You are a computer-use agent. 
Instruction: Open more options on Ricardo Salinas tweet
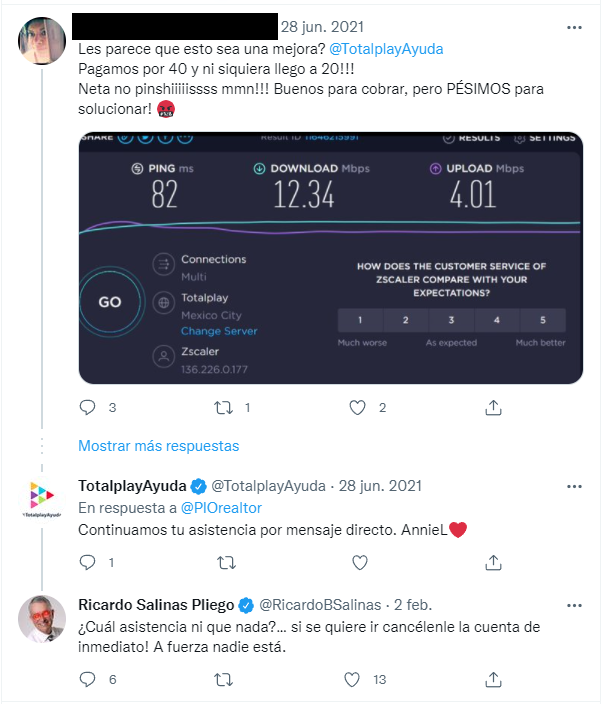pyautogui.click(x=573, y=605)
